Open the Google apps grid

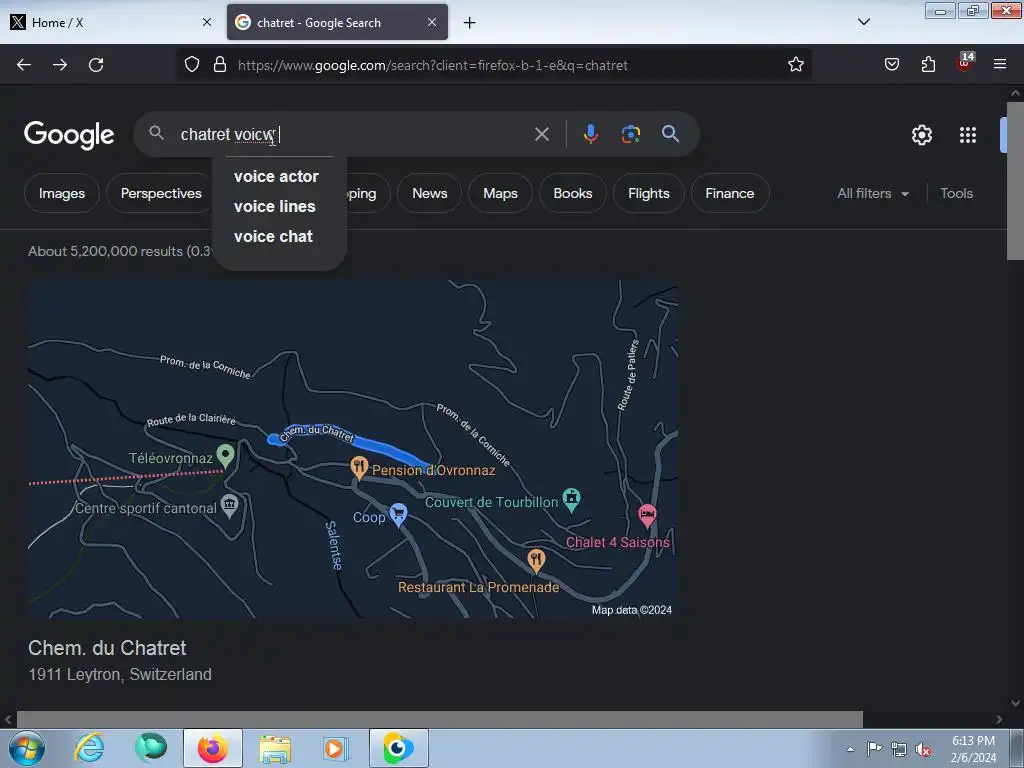(x=968, y=135)
